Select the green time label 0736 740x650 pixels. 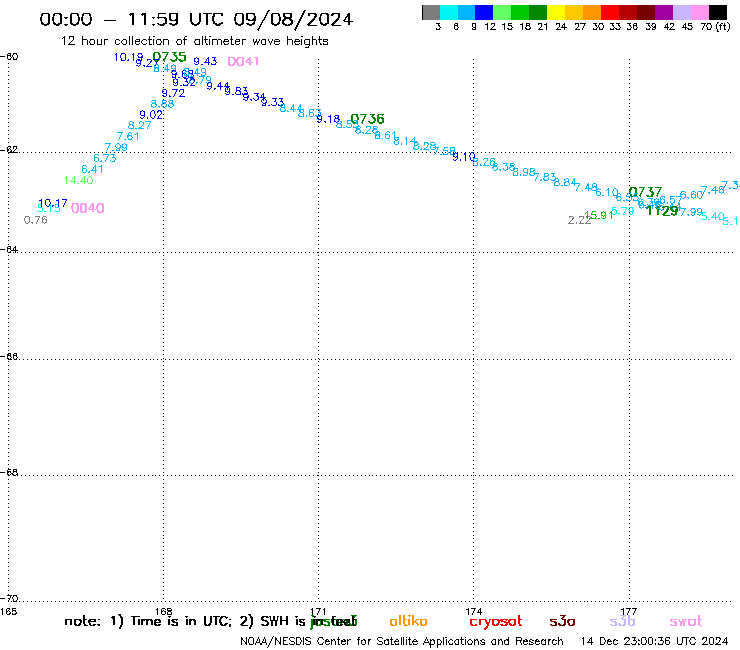[367, 119]
